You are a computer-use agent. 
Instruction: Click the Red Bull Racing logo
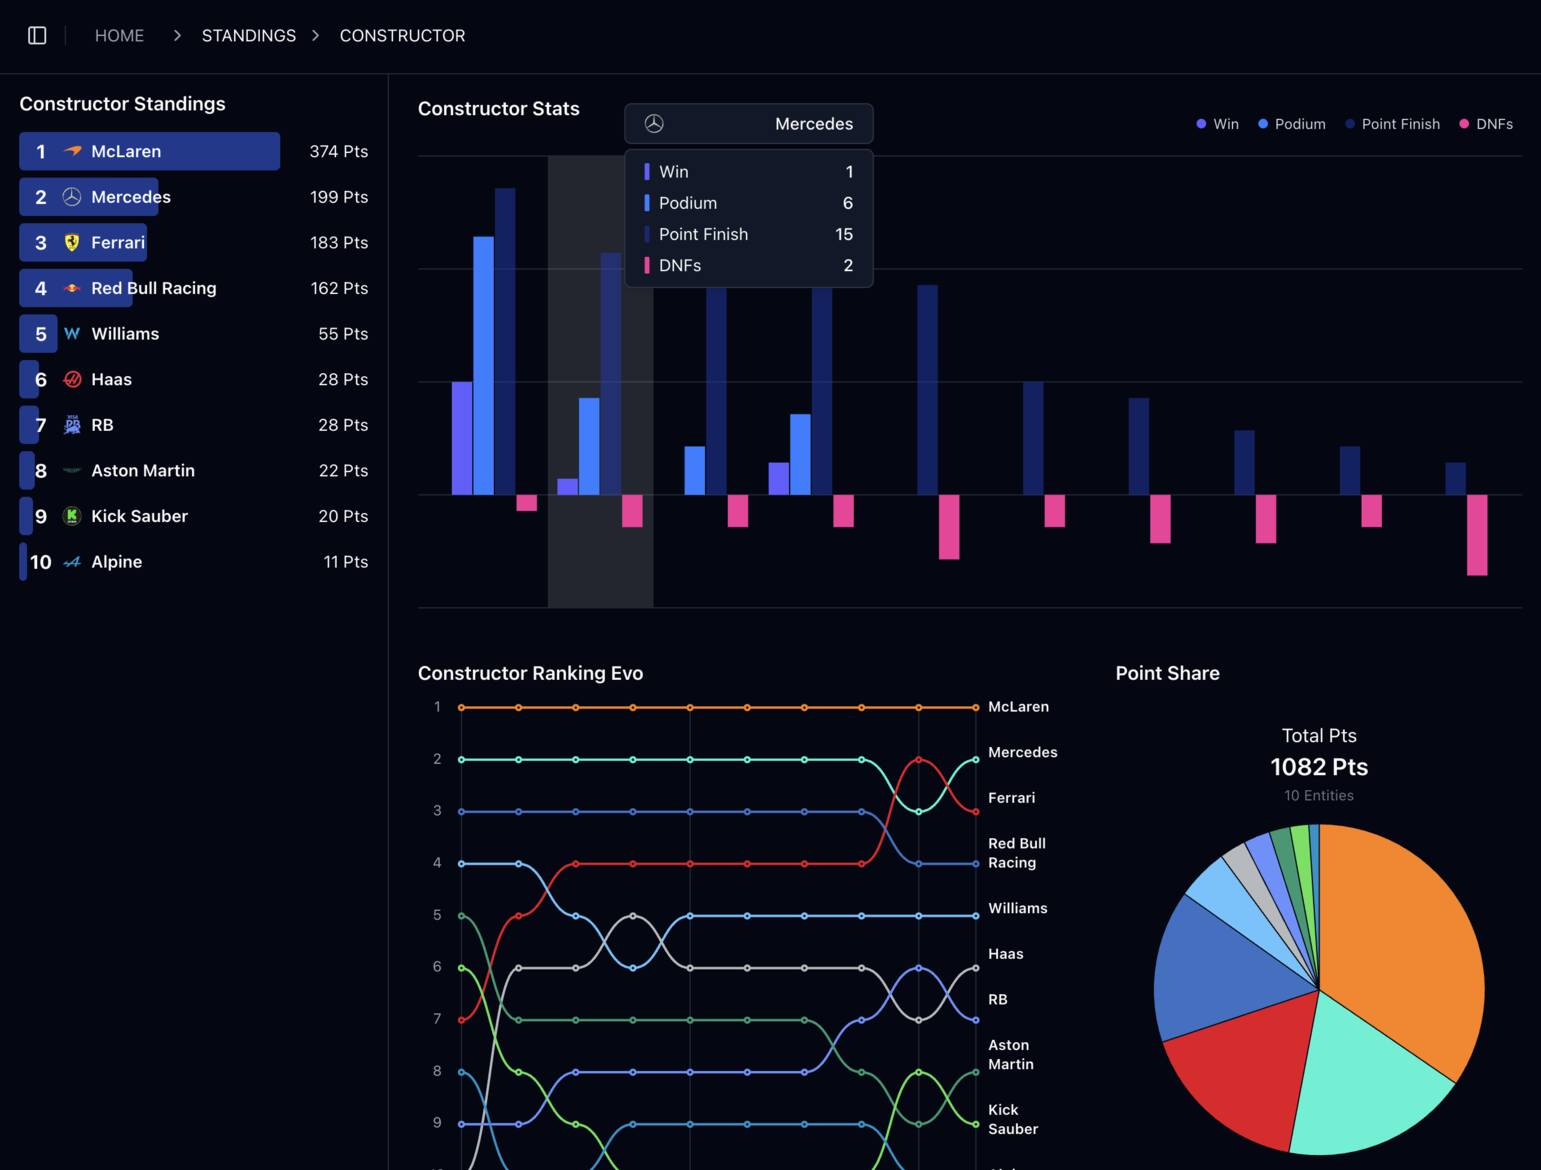[x=72, y=288]
